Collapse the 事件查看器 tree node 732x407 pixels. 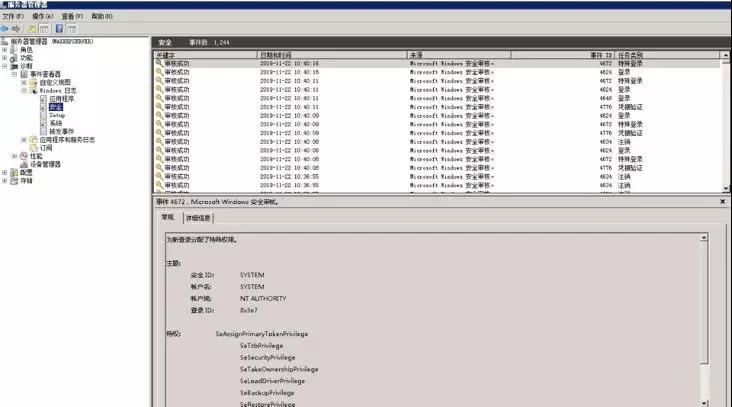14,74
